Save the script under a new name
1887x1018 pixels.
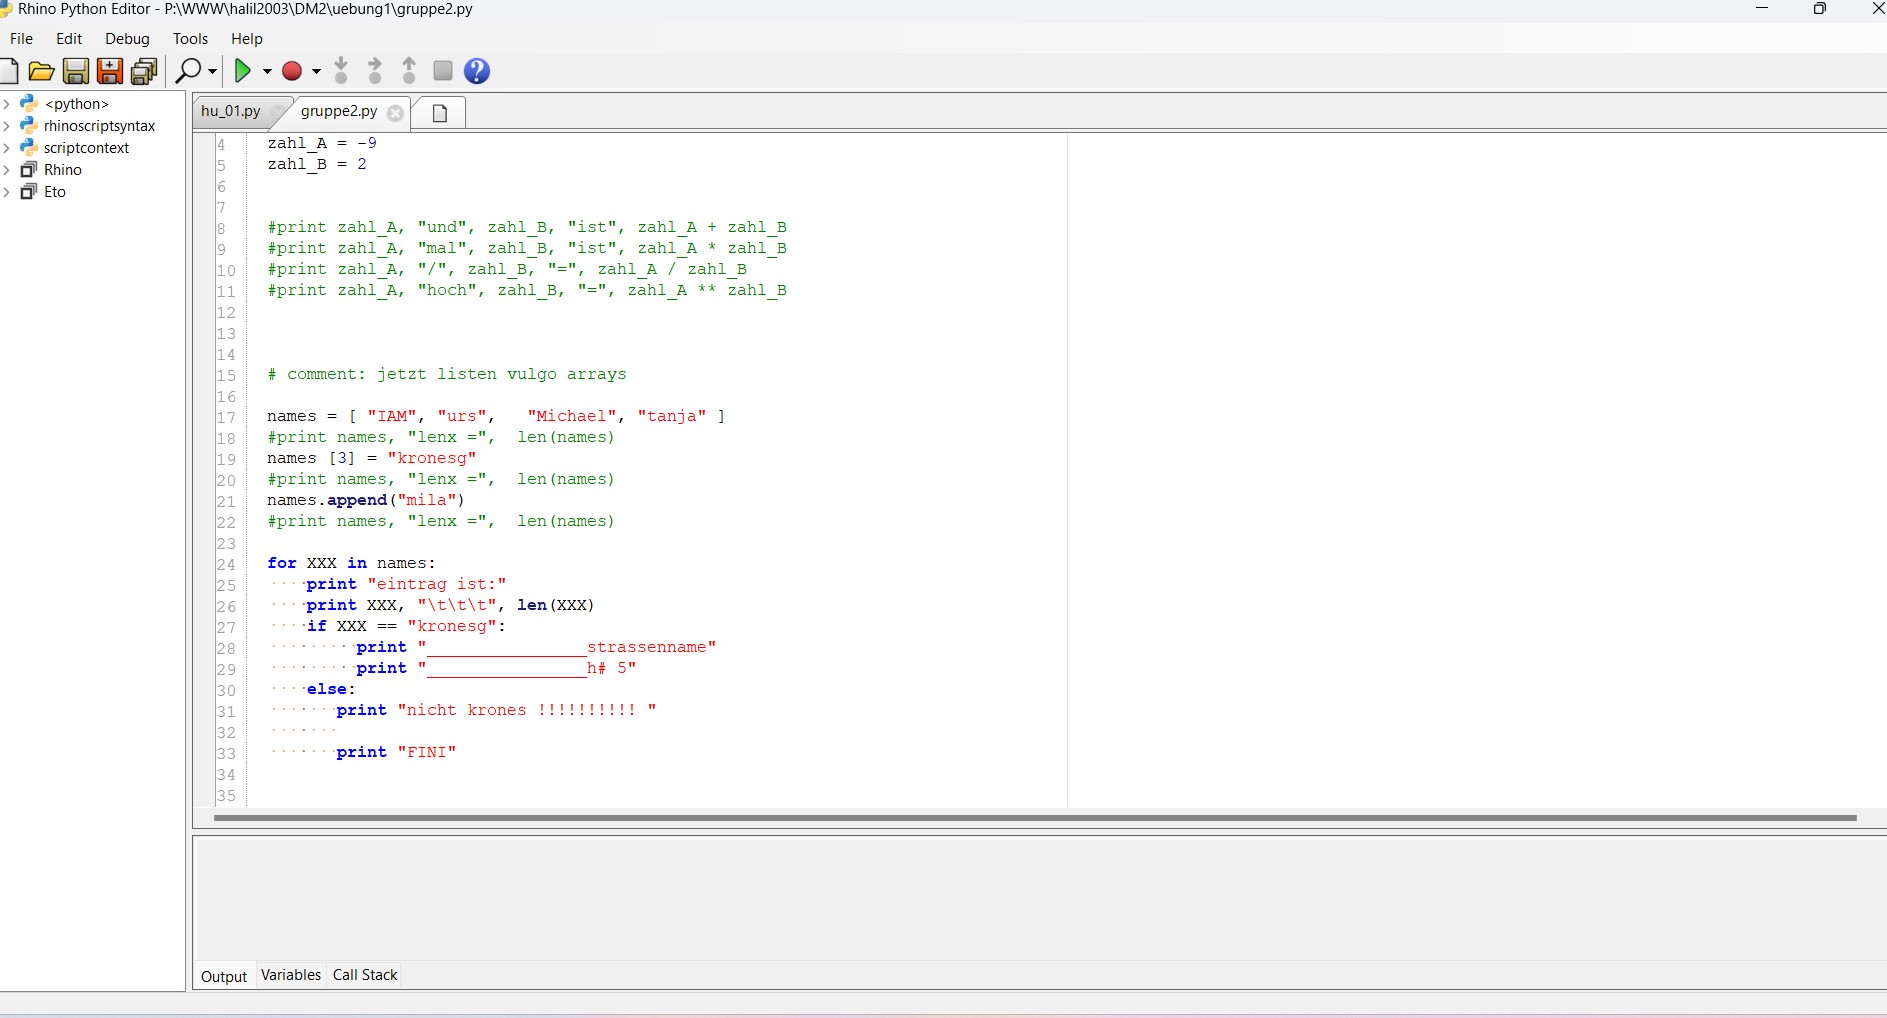pyautogui.click(x=110, y=70)
